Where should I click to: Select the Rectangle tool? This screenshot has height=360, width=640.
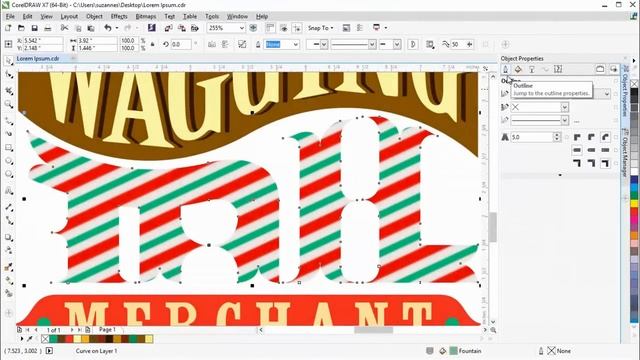point(9,147)
